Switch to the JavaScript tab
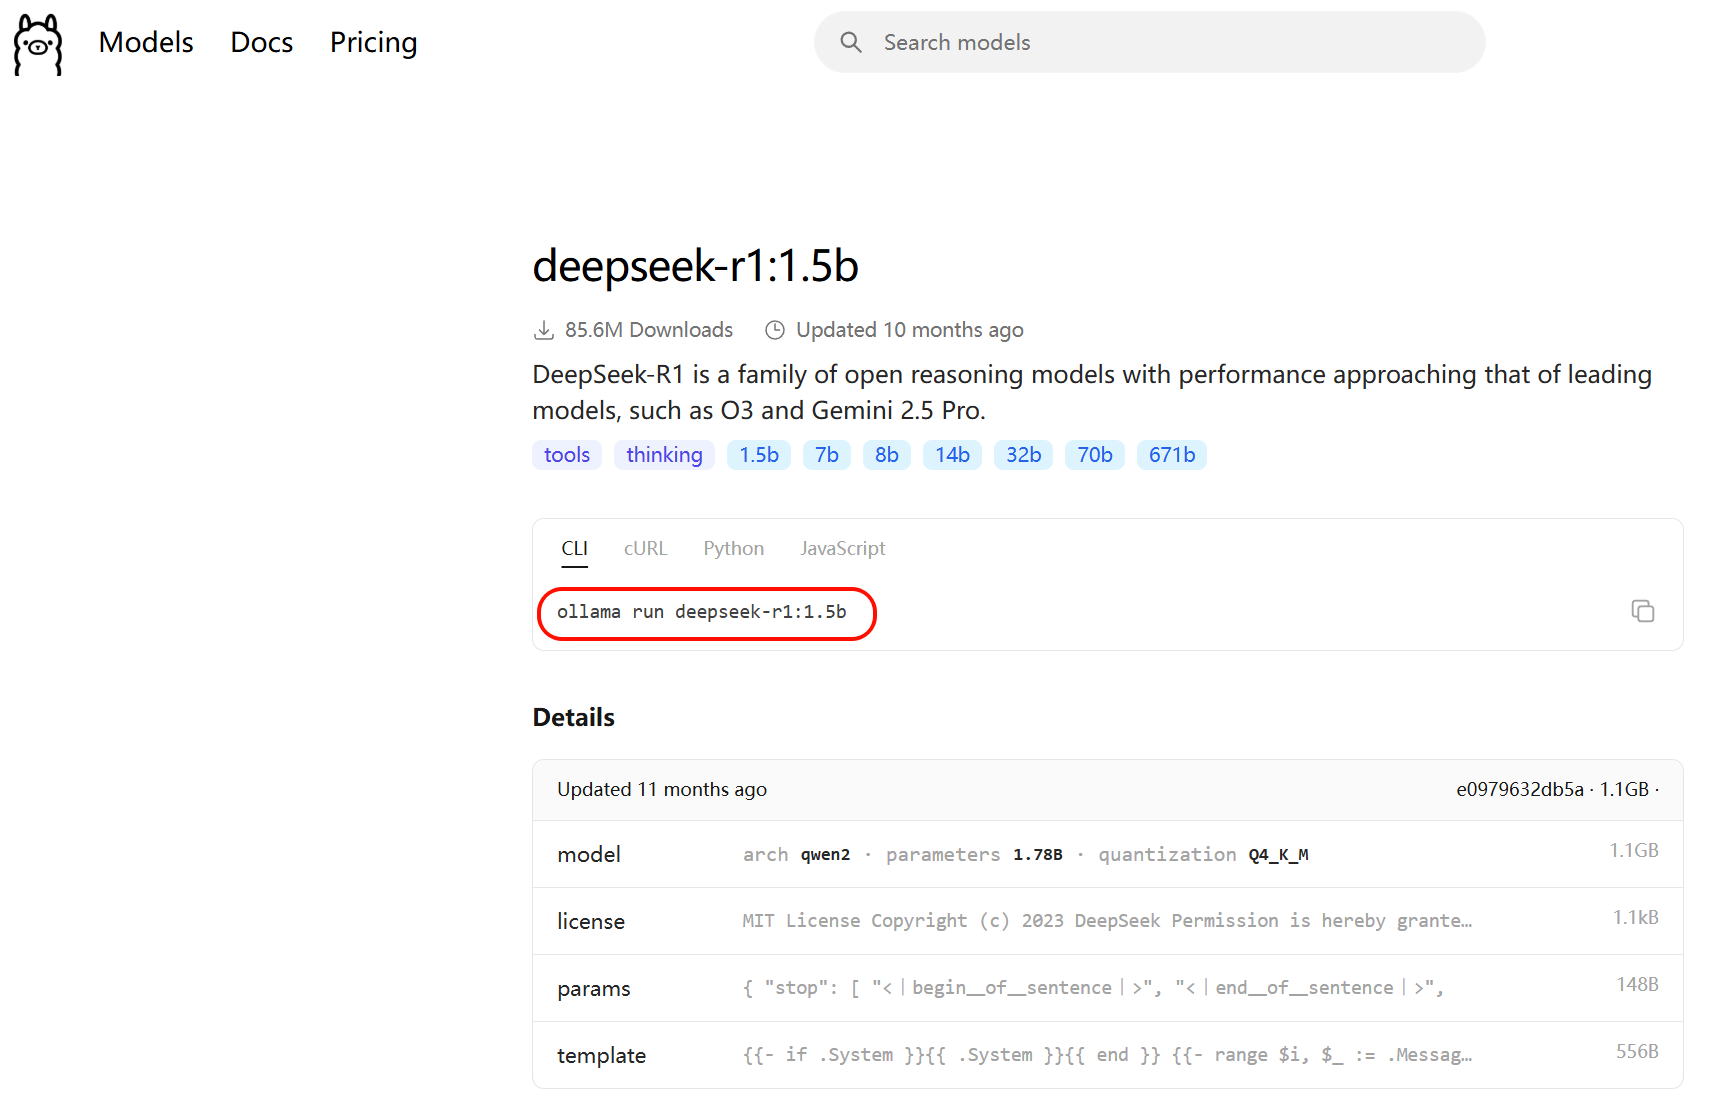Image resolution: width=1721 pixels, height=1097 pixels. coord(842,548)
